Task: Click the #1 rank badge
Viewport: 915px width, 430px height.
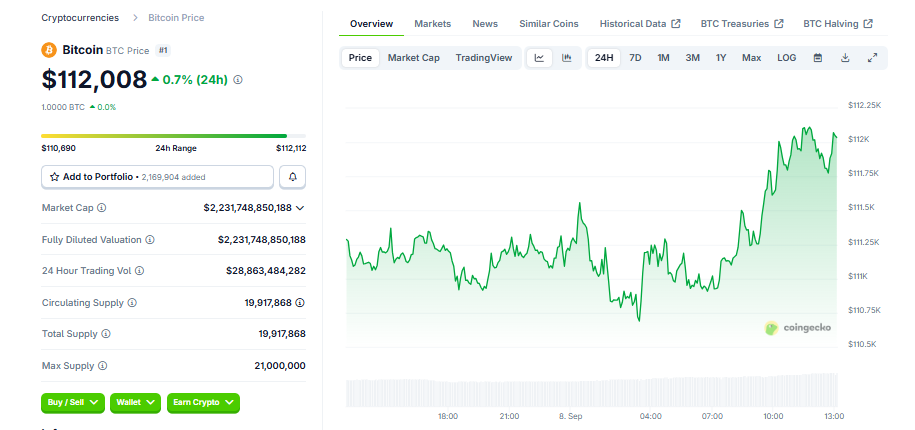Action: click(x=163, y=51)
